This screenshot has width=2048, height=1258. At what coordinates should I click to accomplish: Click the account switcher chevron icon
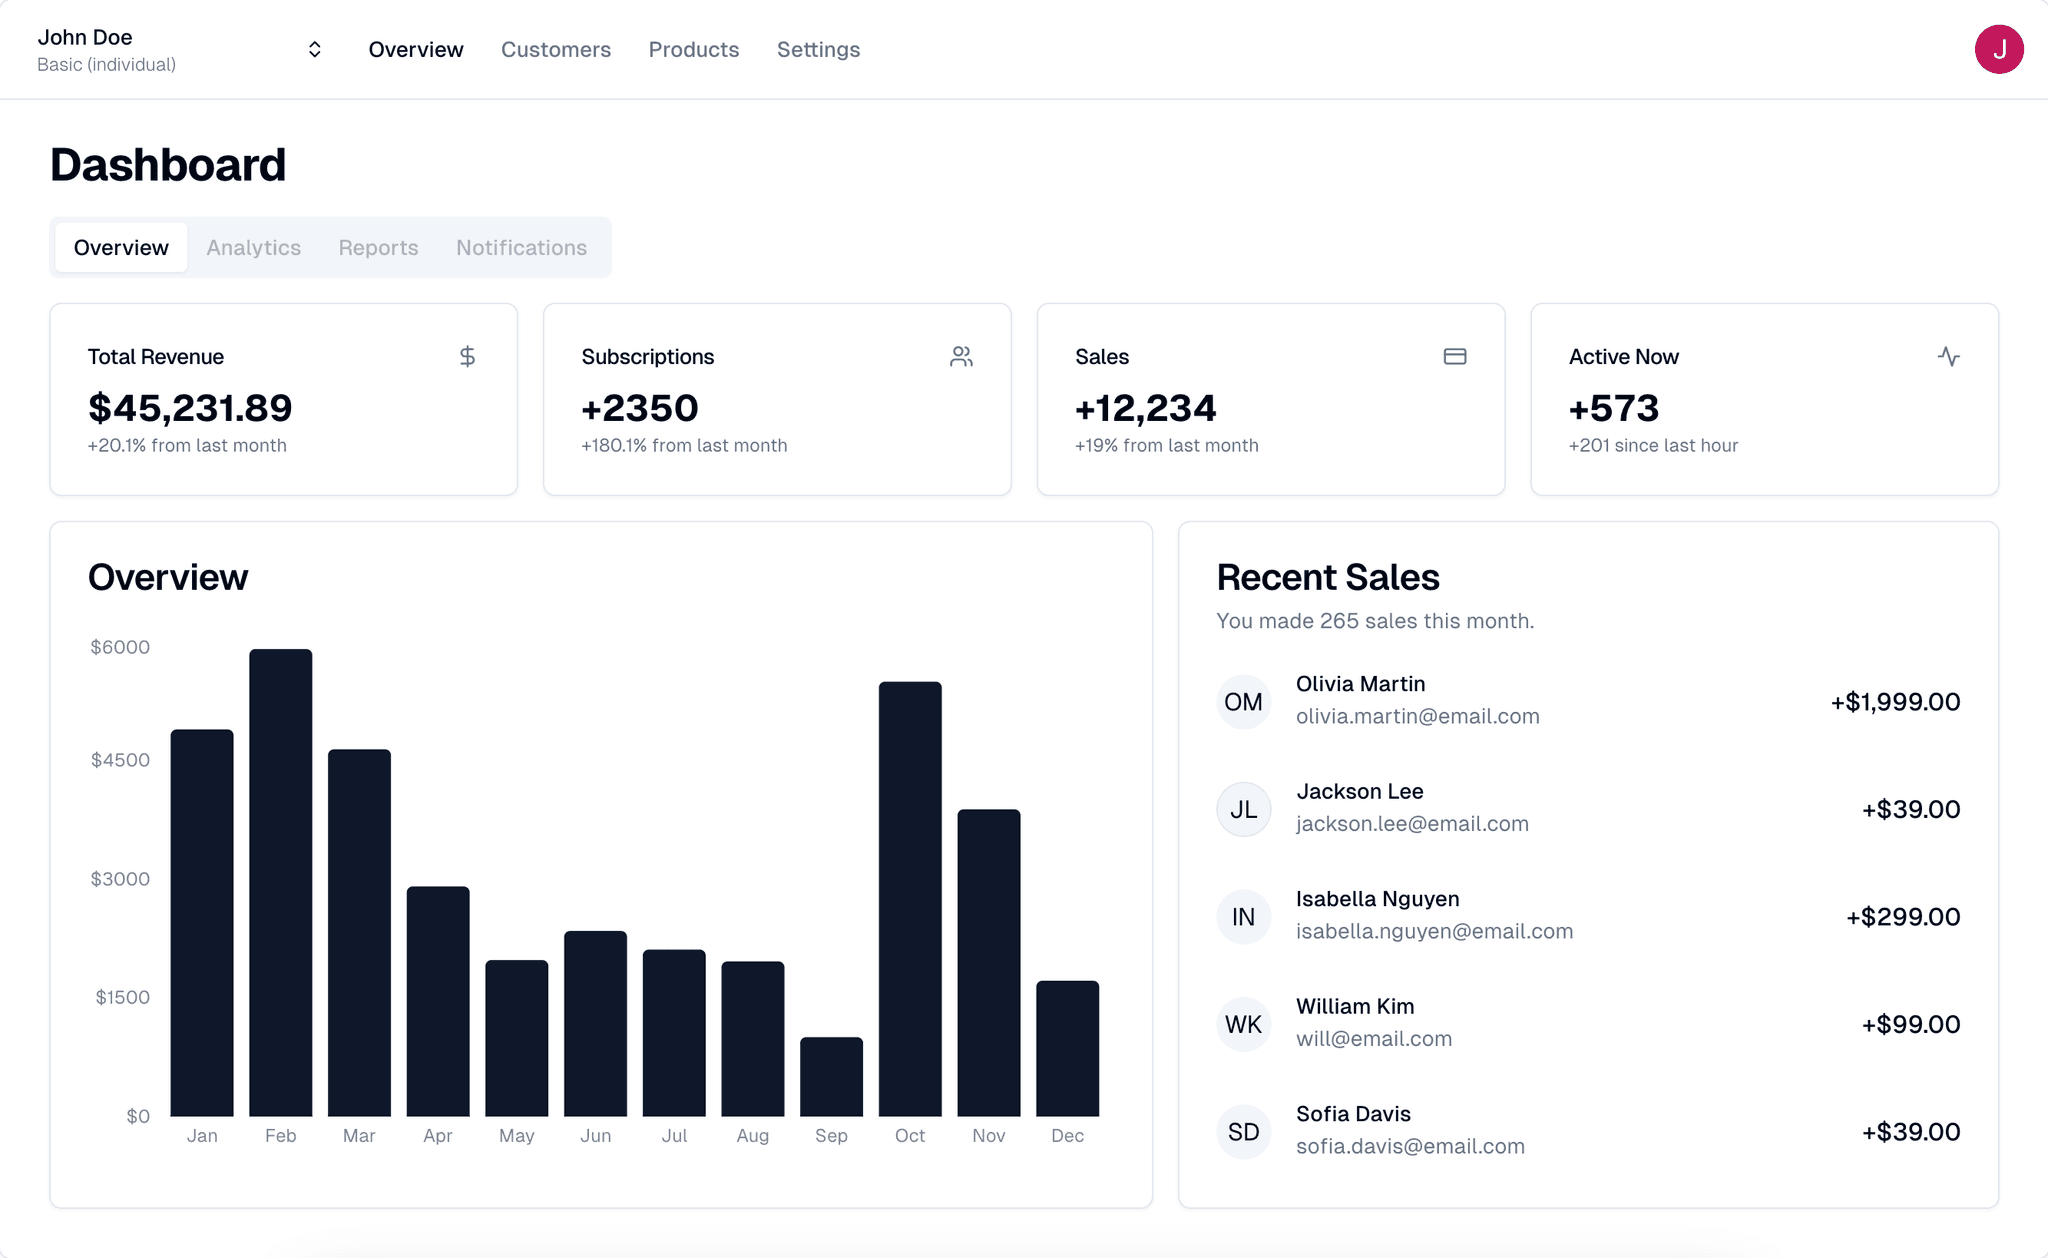point(313,50)
